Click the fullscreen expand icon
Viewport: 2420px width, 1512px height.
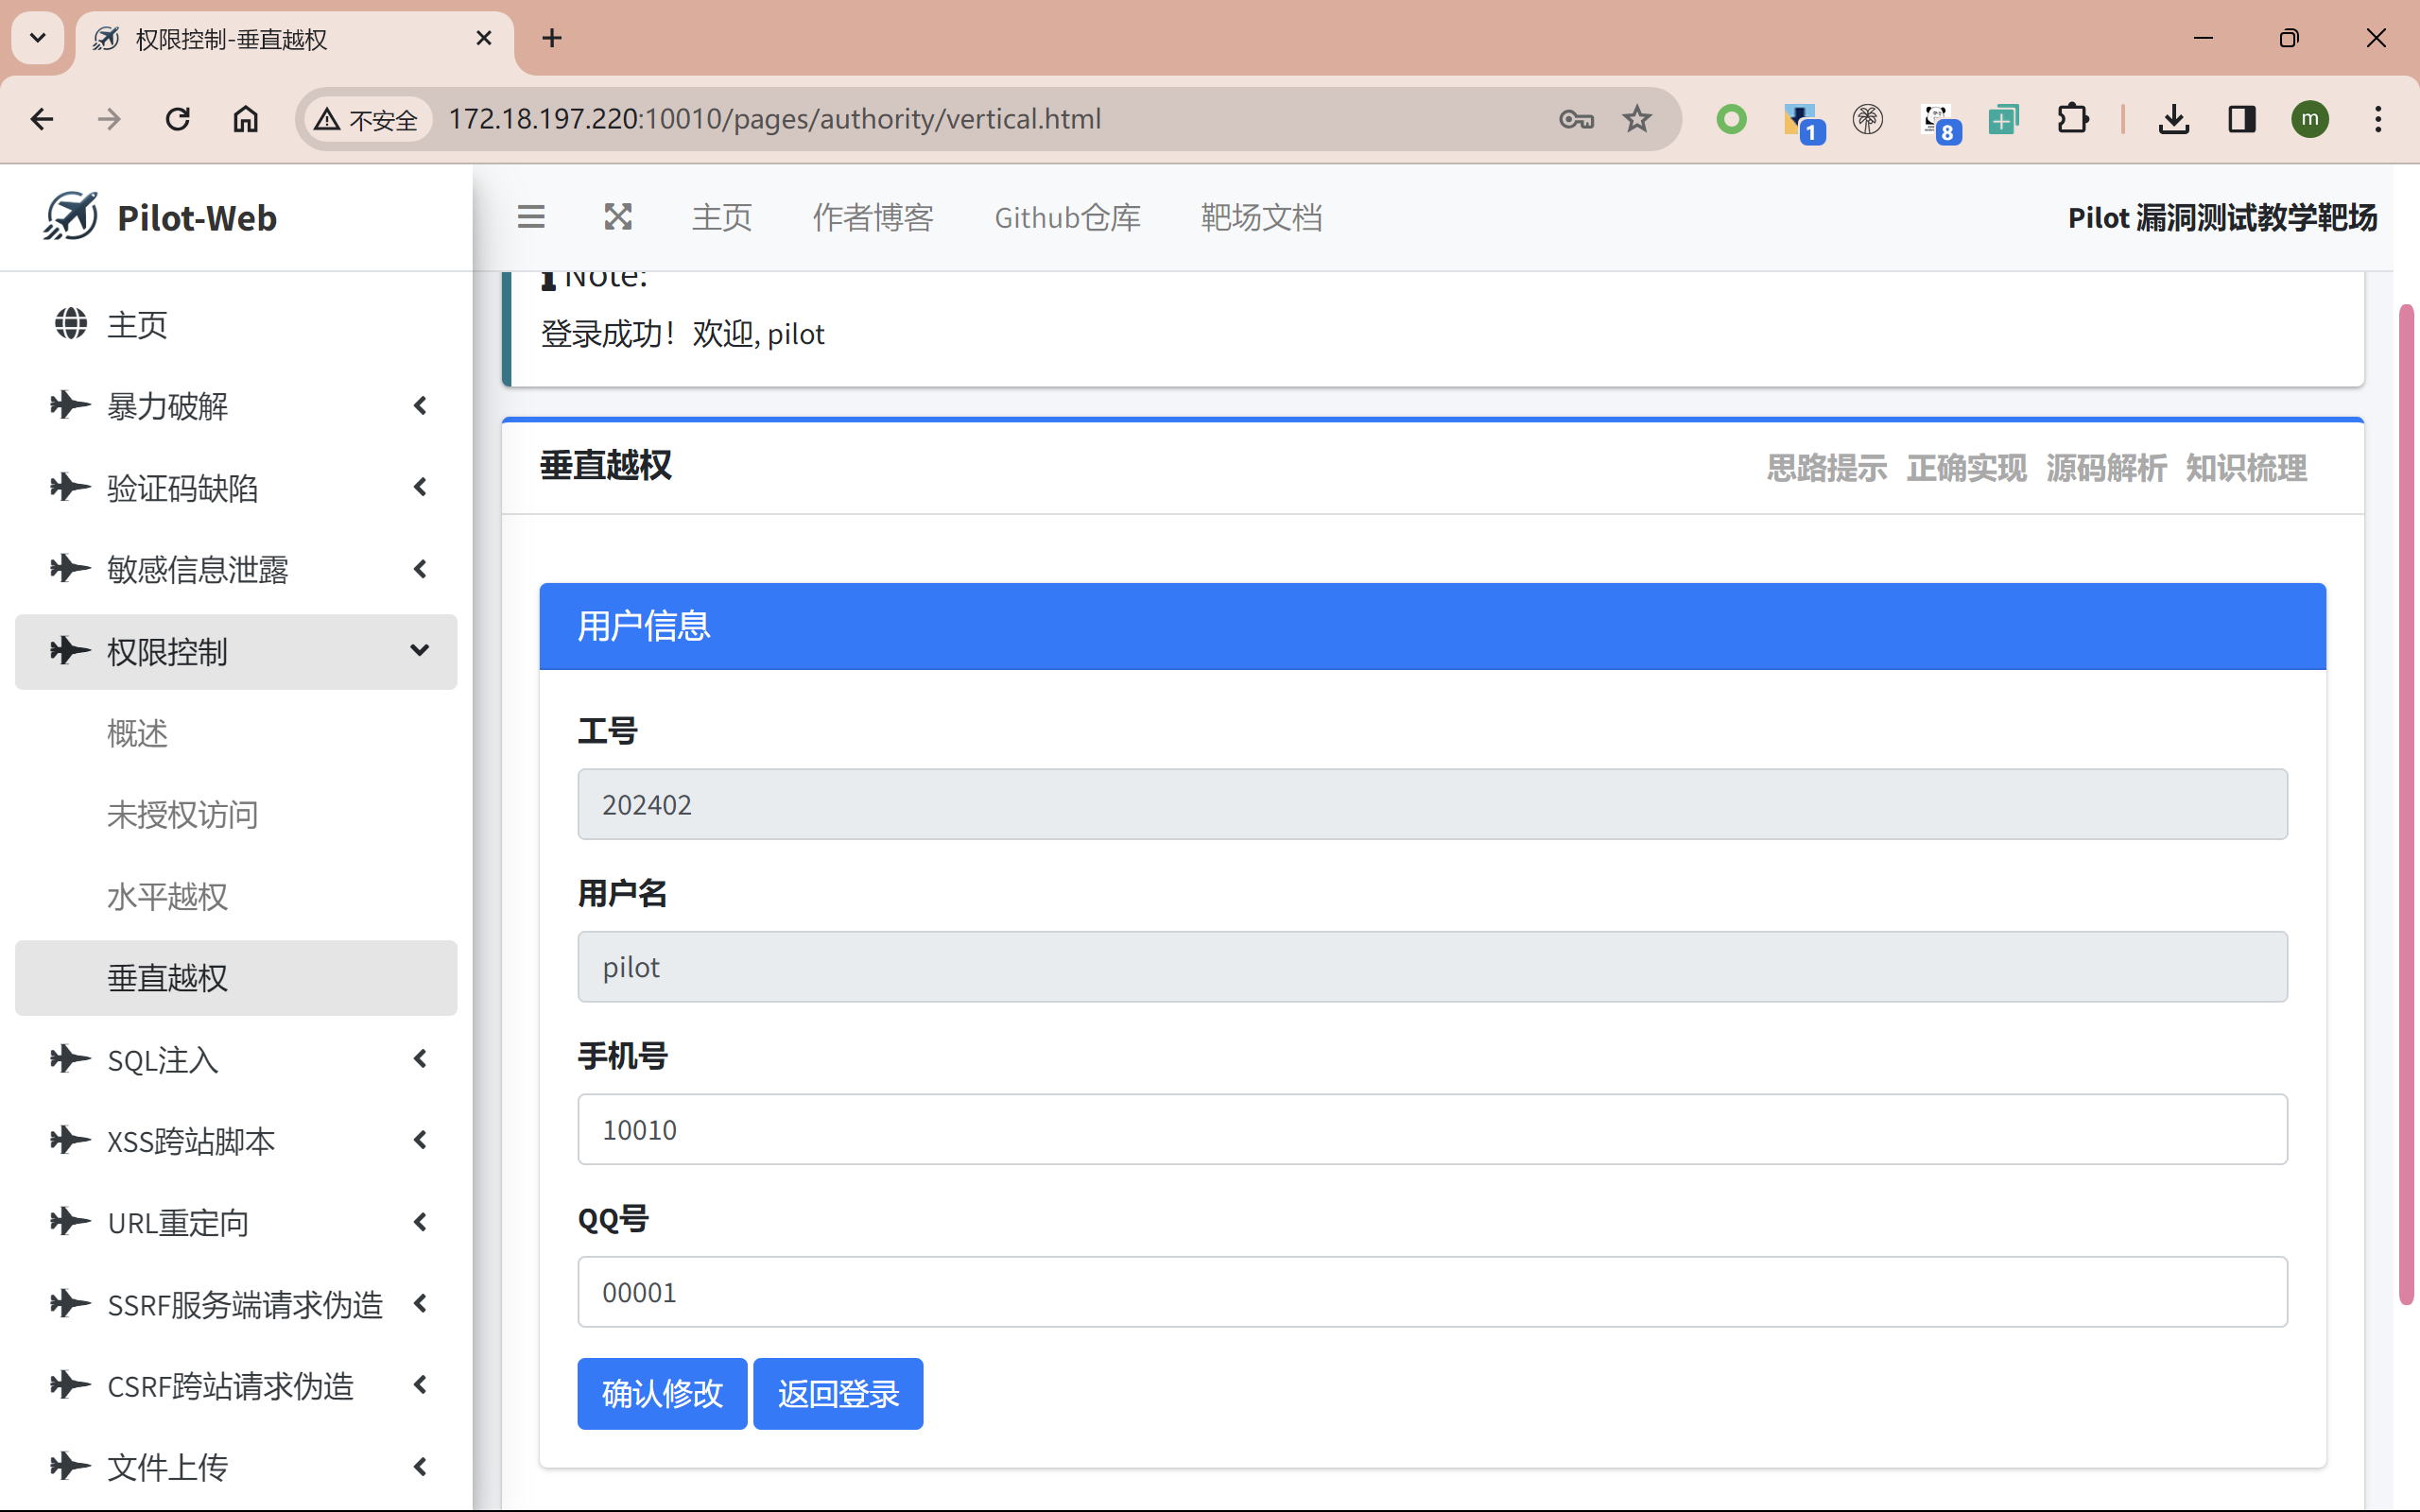click(618, 217)
